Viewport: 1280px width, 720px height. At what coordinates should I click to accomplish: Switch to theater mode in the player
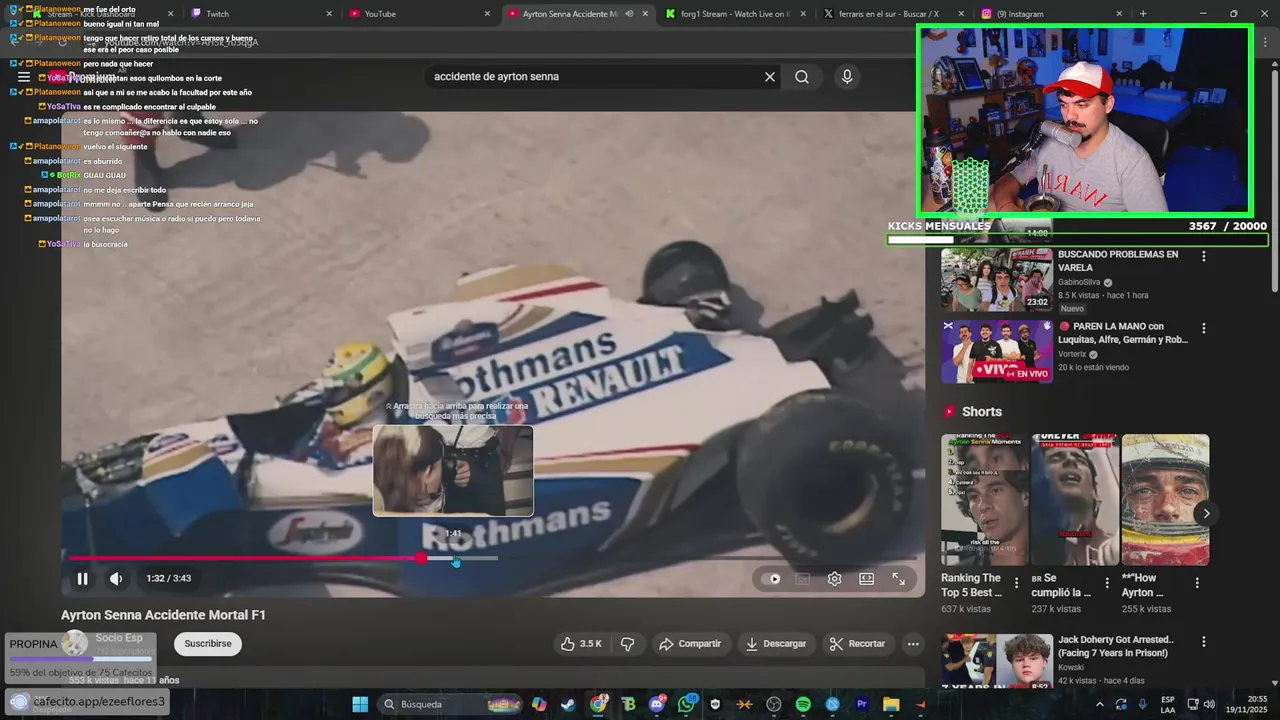(866, 578)
